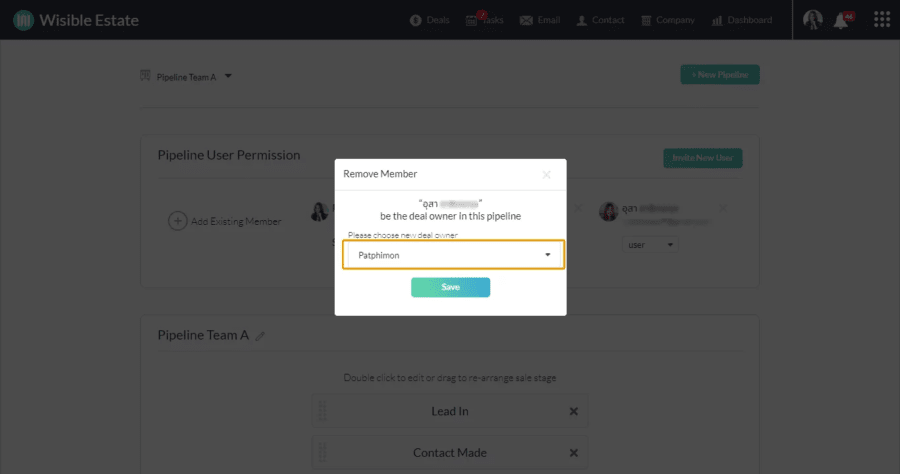The image size is (900, 474).
Task: Remove the Lead In stage with X
Action: (x=573, y=411)
